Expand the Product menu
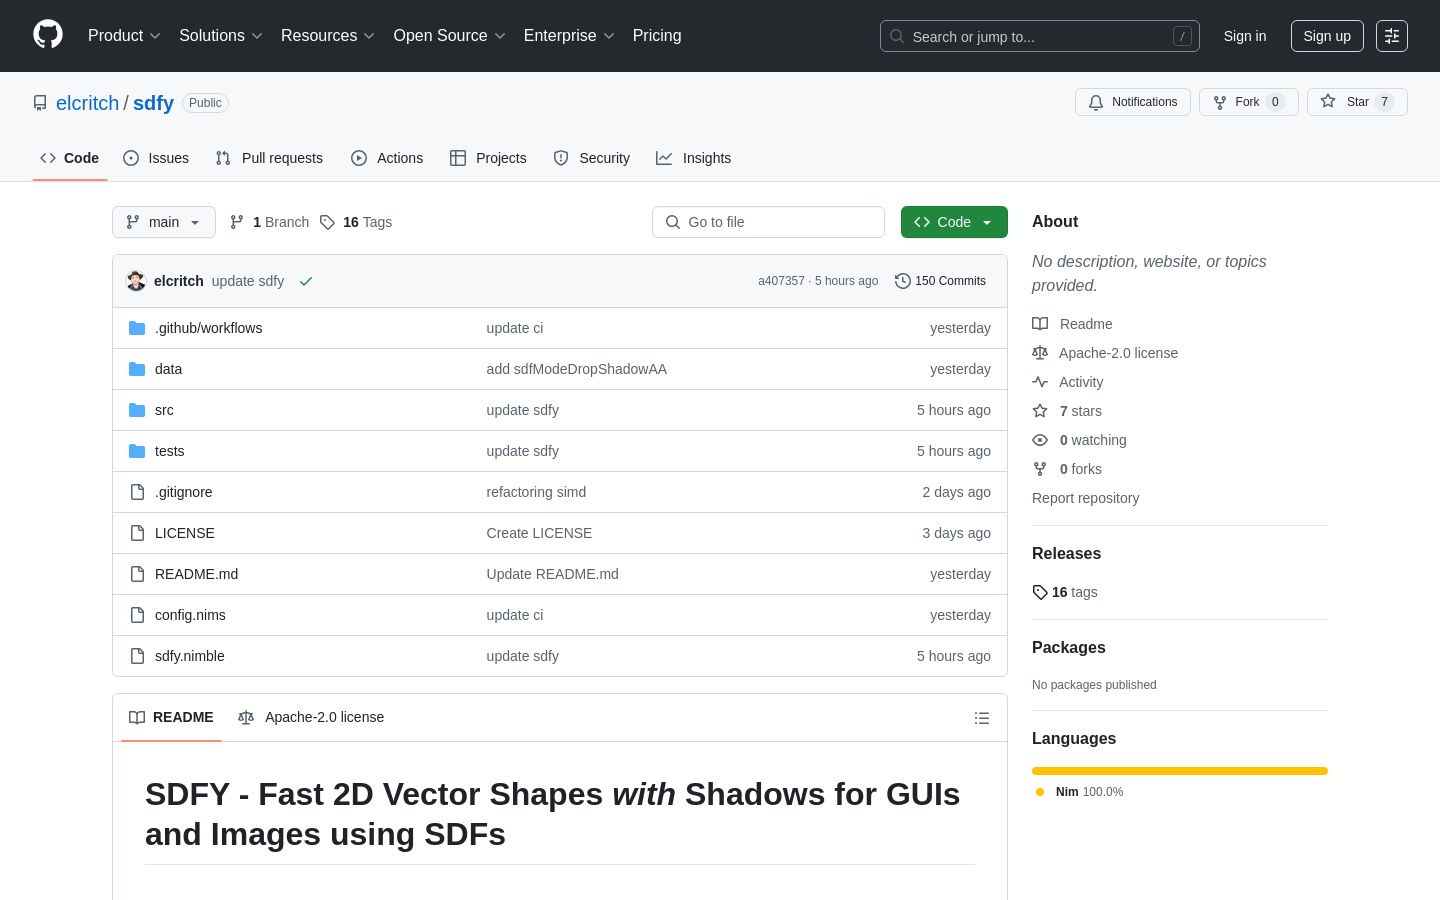Image resolution: width=1440 pixels, height=900 pixels. 124,36
